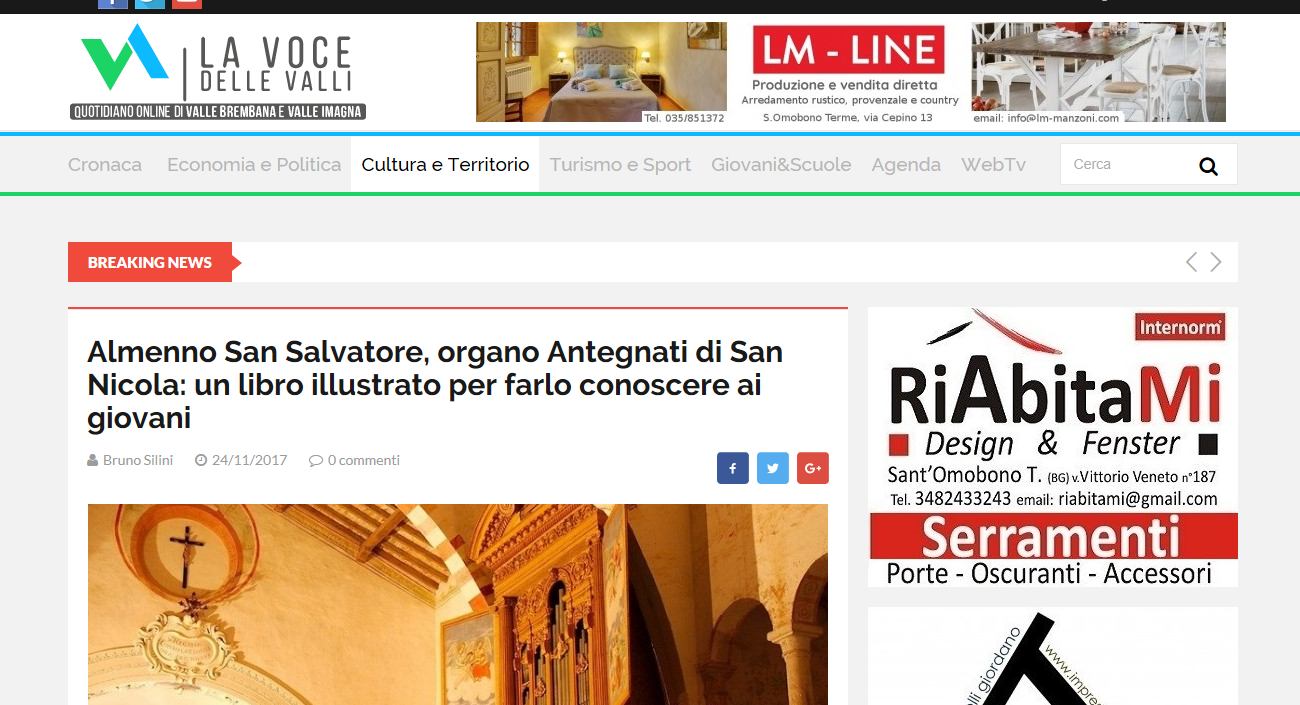Share article via Google Plus button
The height and width of the screenshot is (705, 1300).
(x=813, y=468)
